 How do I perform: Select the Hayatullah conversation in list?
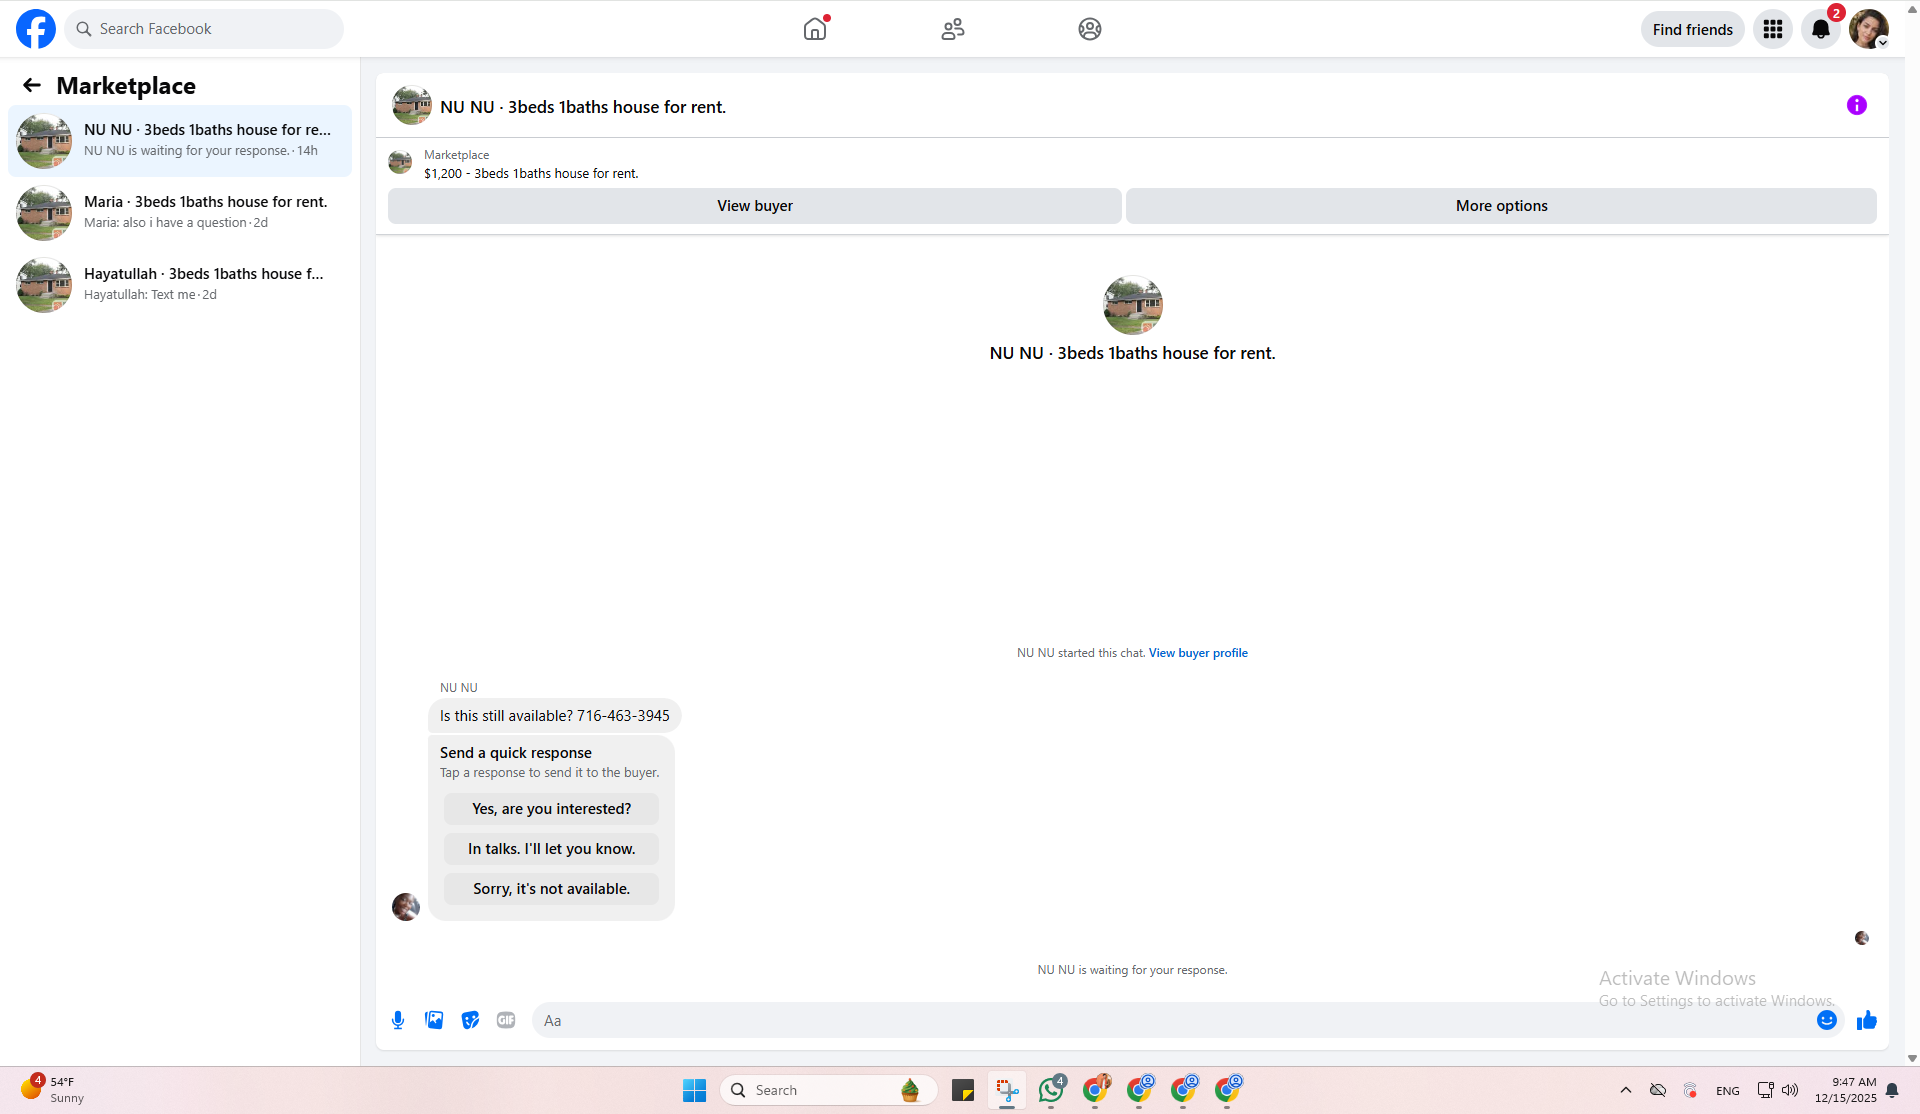click(180, 285)
